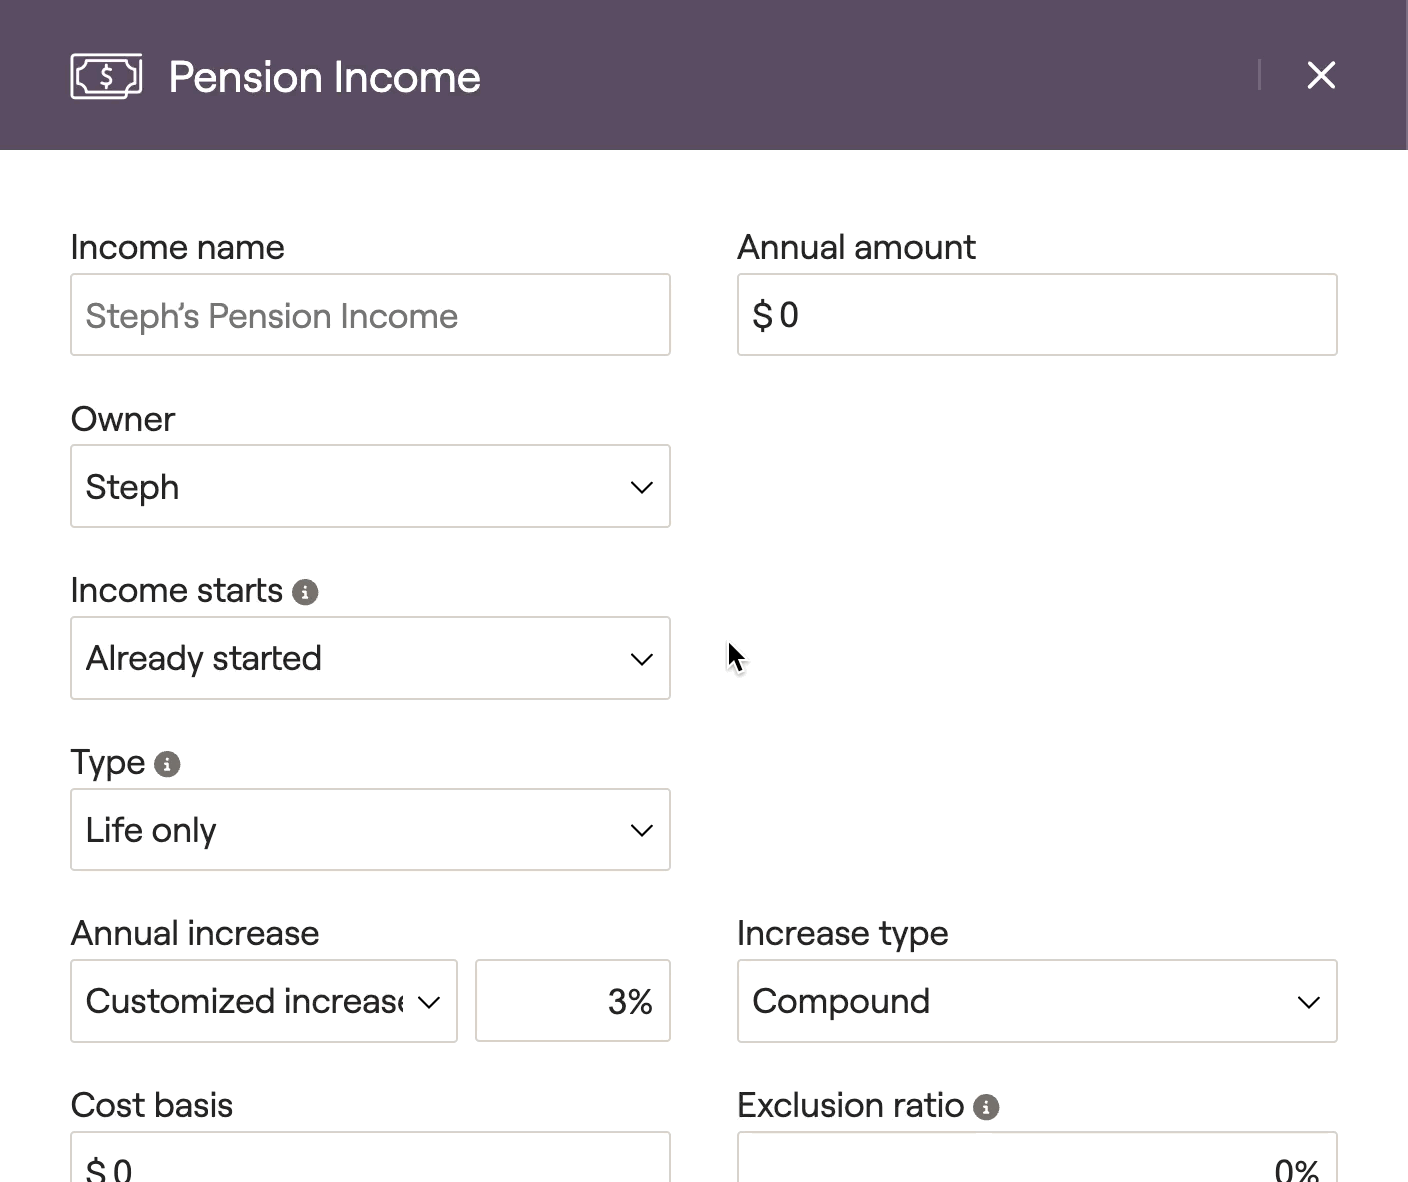The height and width of the screenshot is (1182, 1408).
Task: Click the 3% increase percentage field
Action: [573, 1001]
